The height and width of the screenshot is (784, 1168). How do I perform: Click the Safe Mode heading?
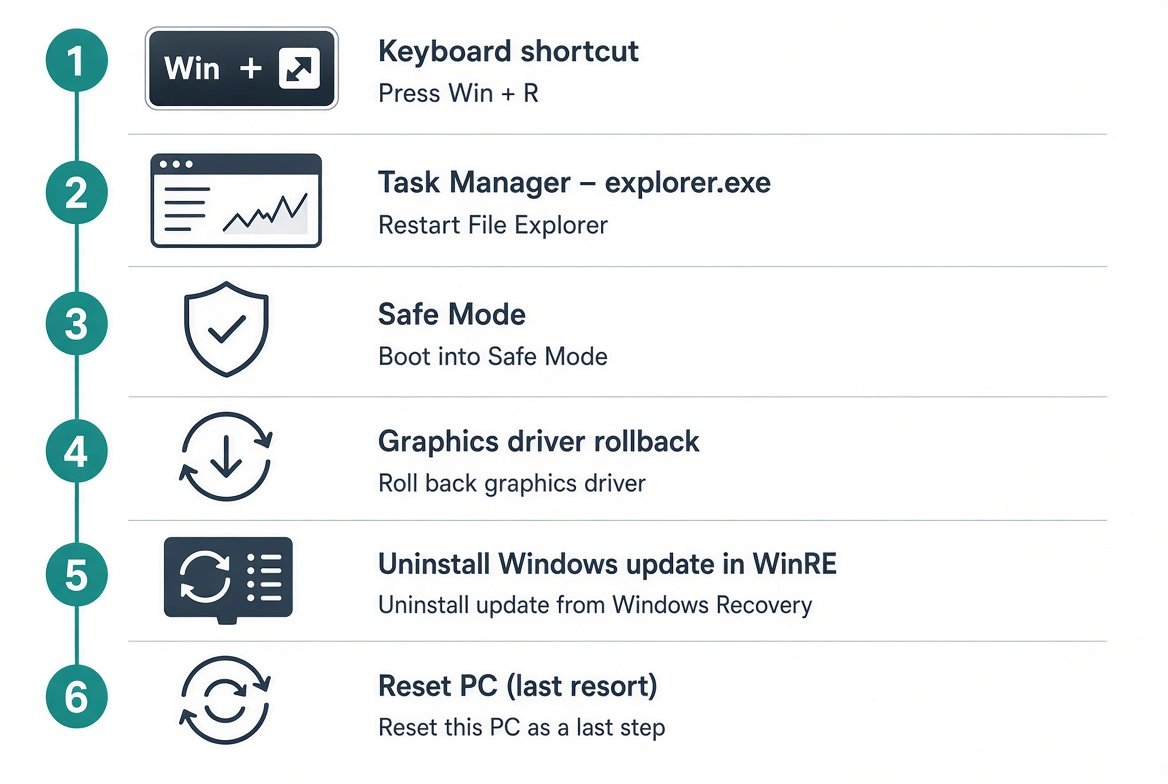point(452,314)
